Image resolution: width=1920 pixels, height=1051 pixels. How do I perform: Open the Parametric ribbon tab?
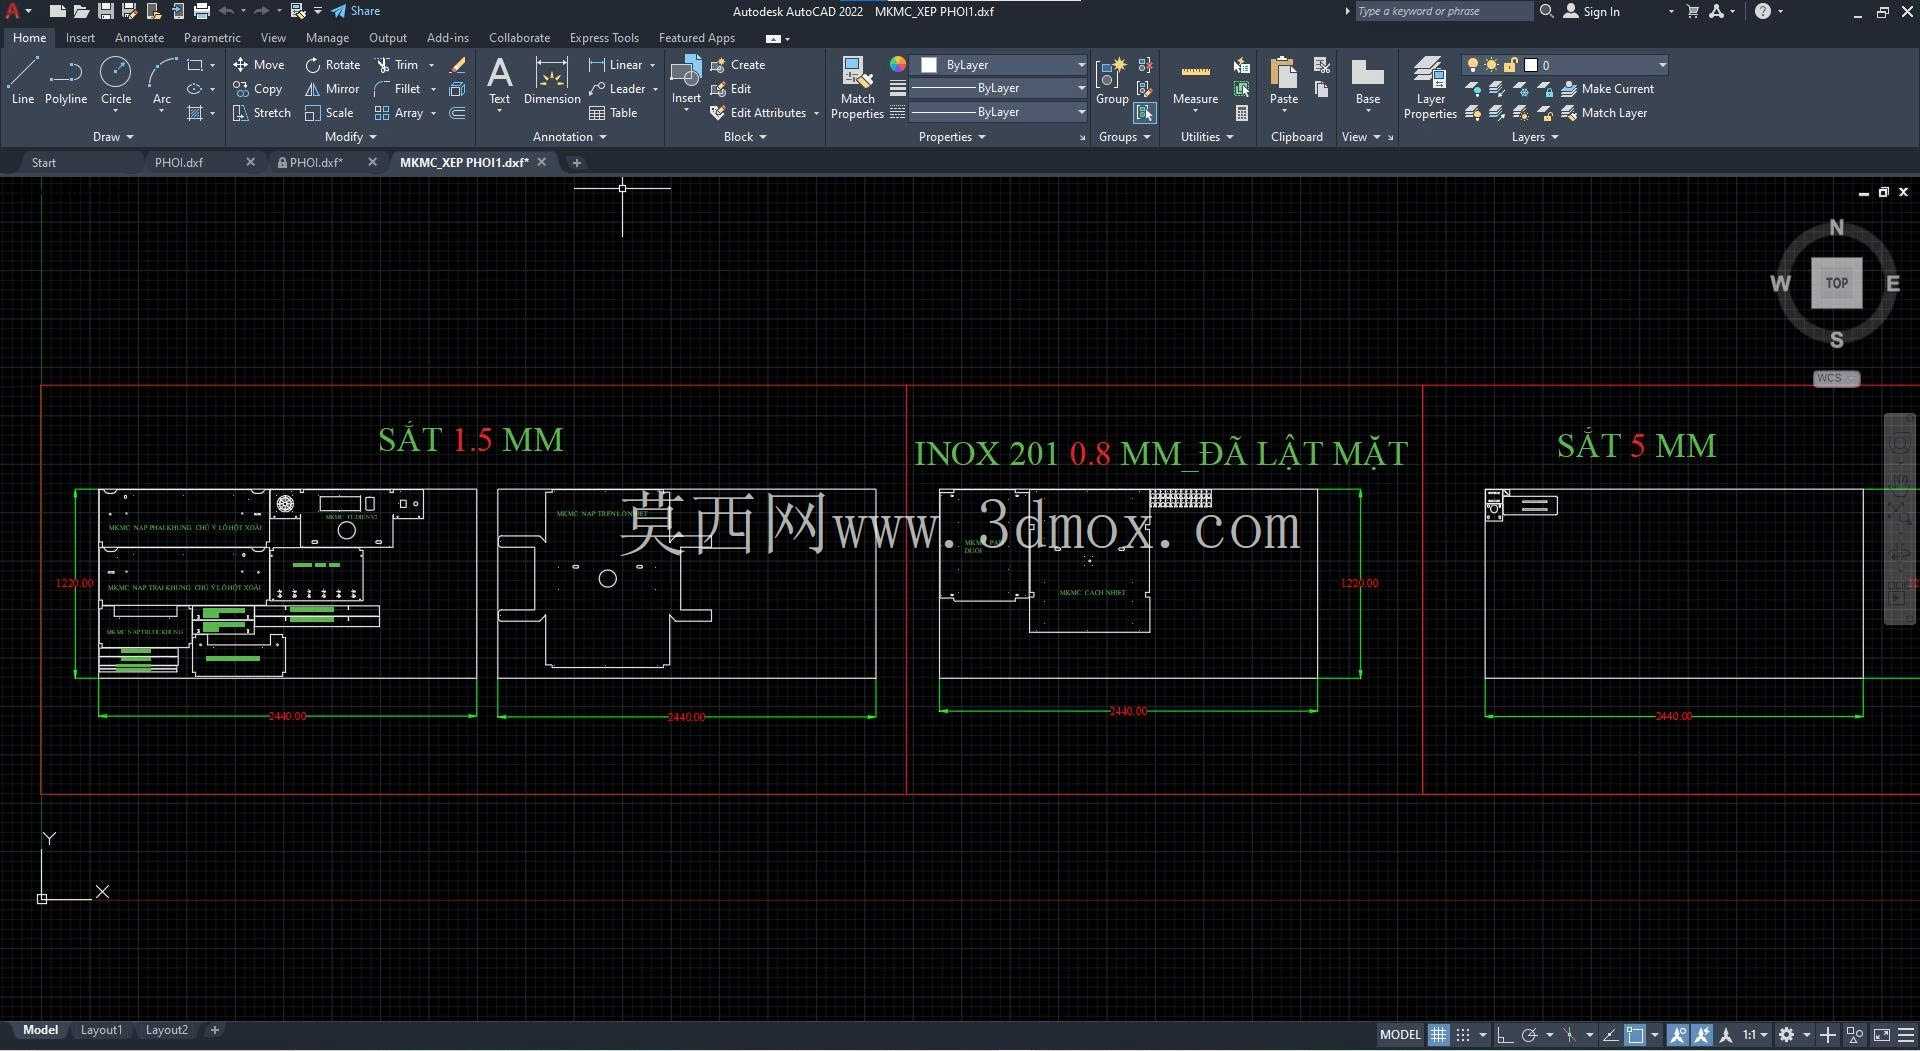(212, 38)
